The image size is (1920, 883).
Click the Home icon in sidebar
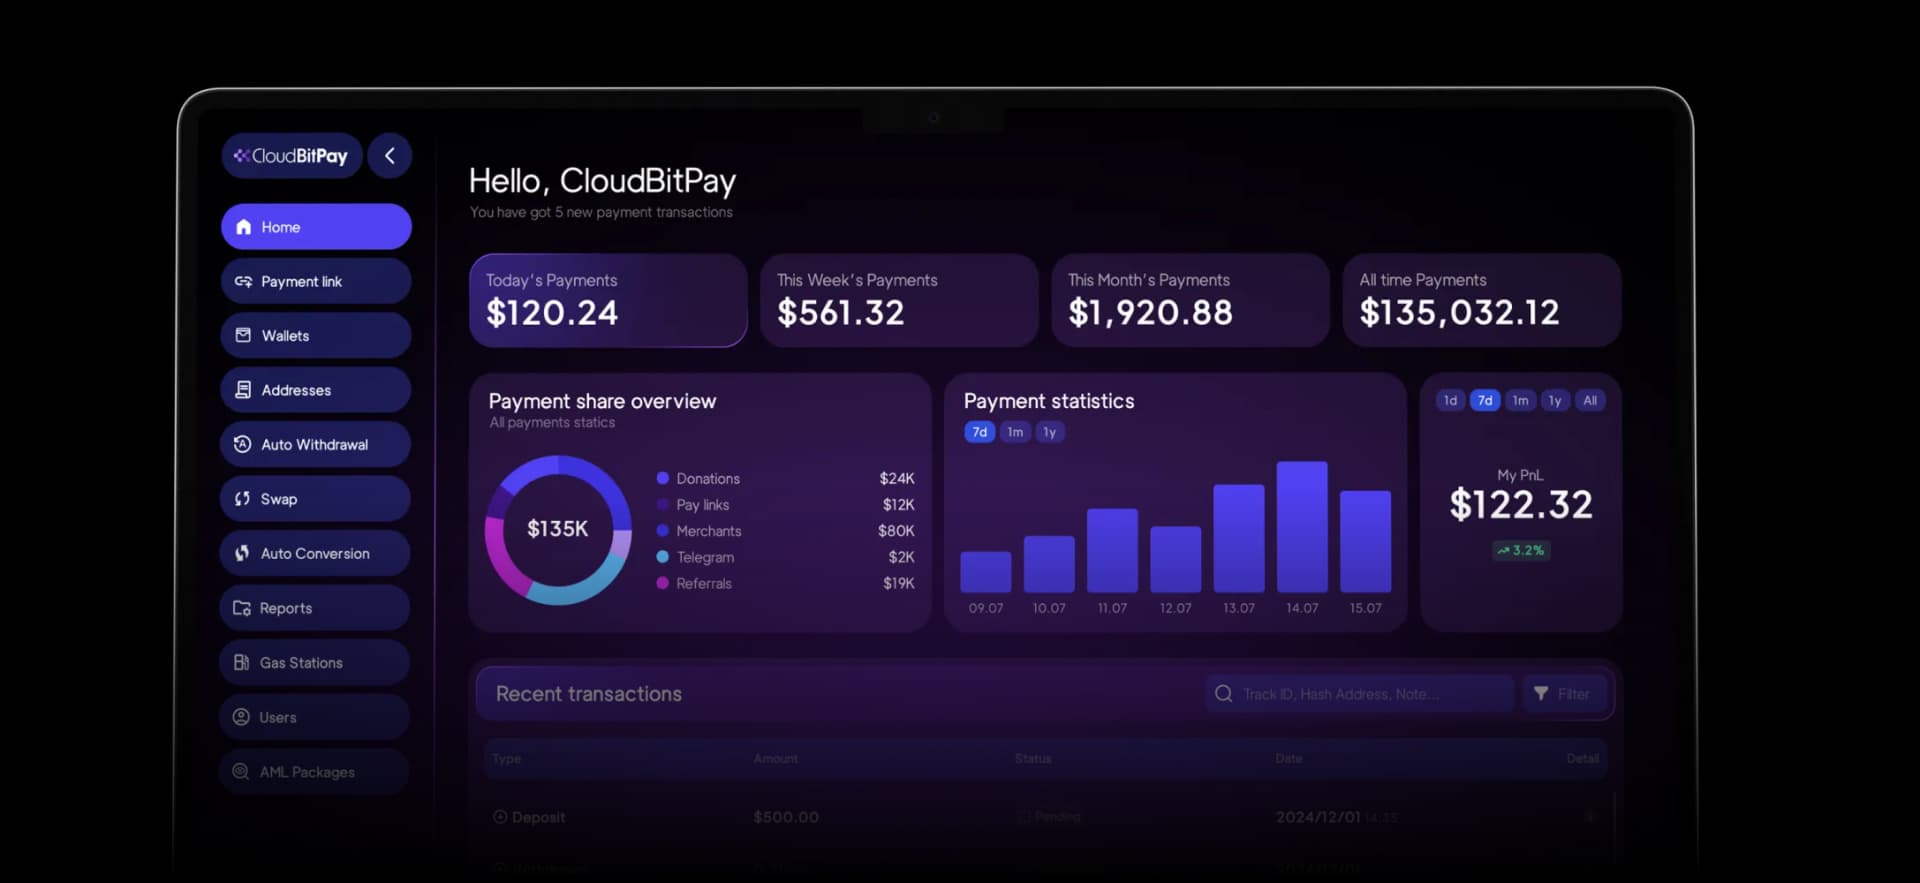(x=243, y=227)
